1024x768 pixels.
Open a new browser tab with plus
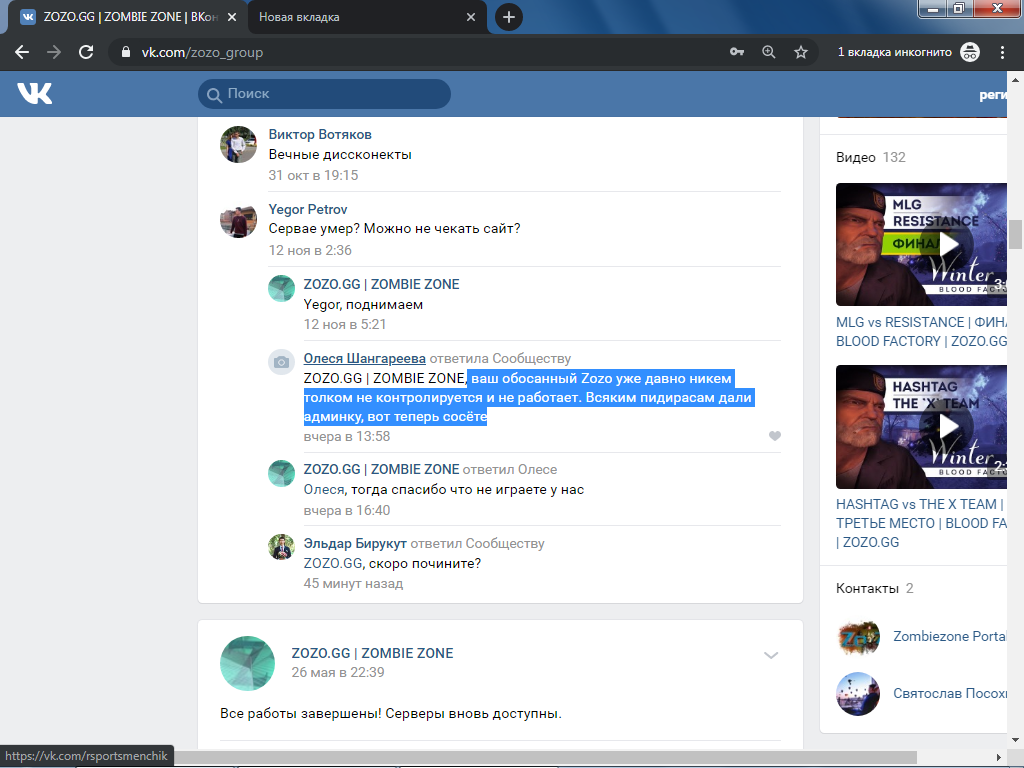click(509, 17)
